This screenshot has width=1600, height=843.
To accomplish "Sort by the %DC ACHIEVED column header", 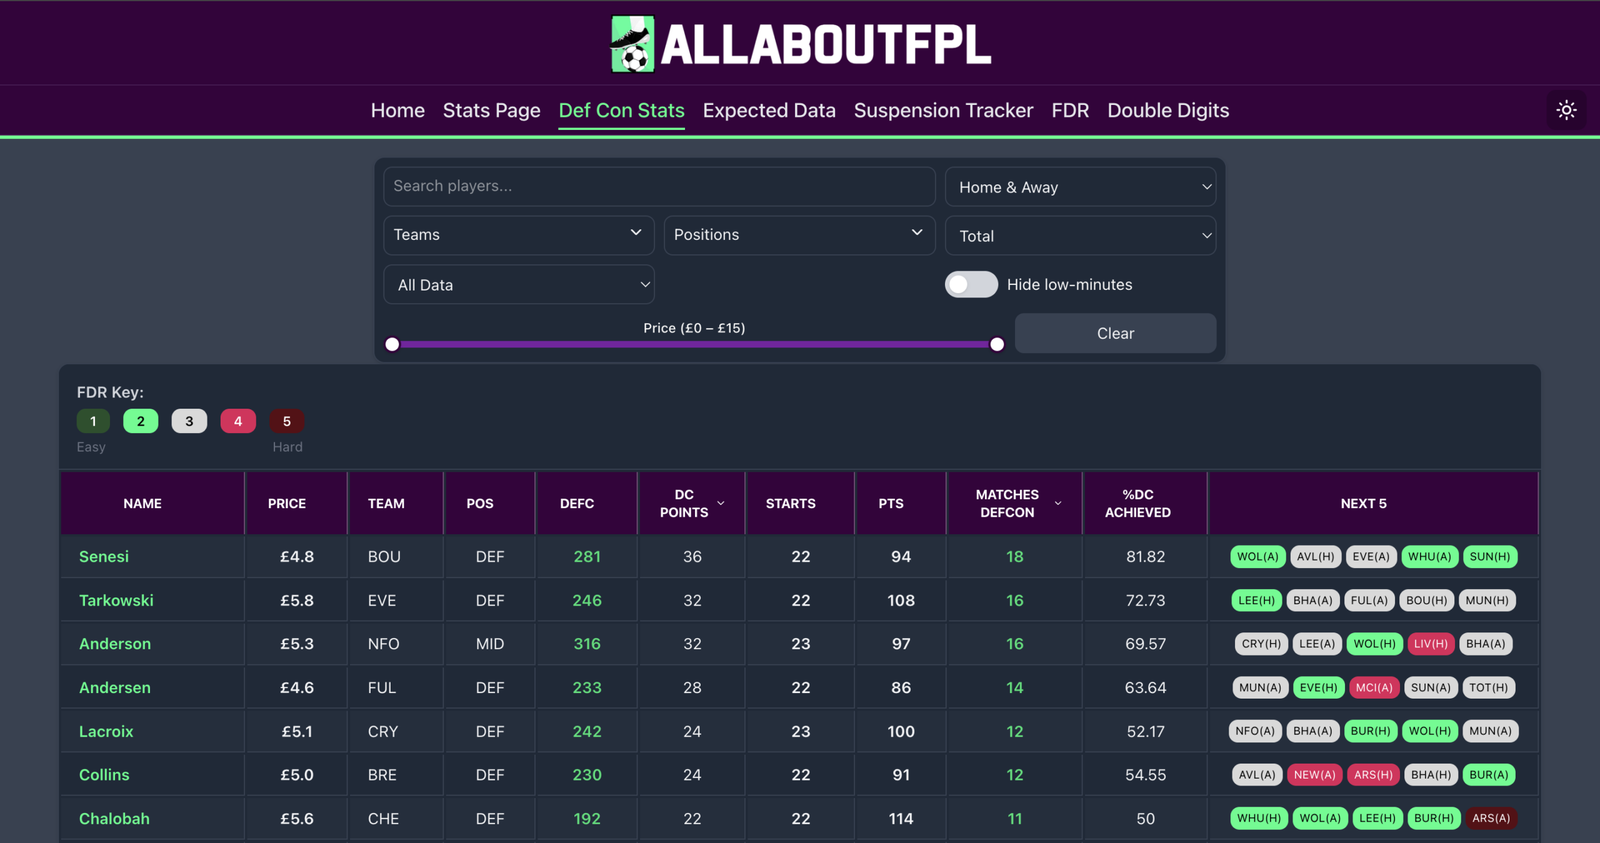I will [1145, 503].
